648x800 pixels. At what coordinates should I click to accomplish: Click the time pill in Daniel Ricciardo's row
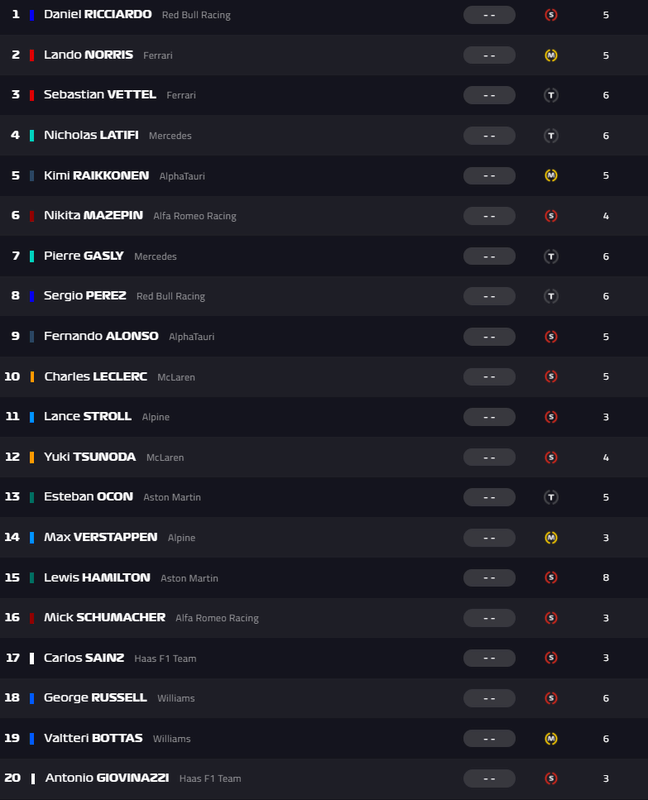coord(489,15)
